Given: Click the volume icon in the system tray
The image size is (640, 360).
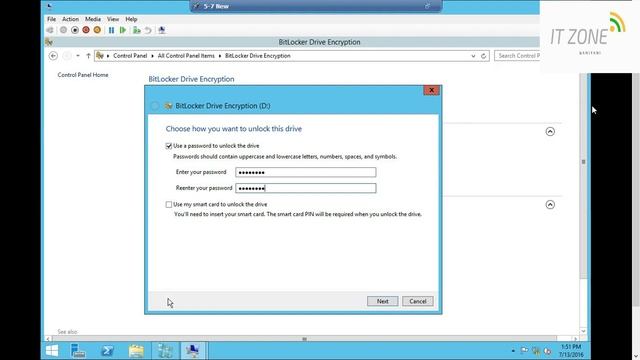Looking at the screenshot, I should (x=548, y=351).
